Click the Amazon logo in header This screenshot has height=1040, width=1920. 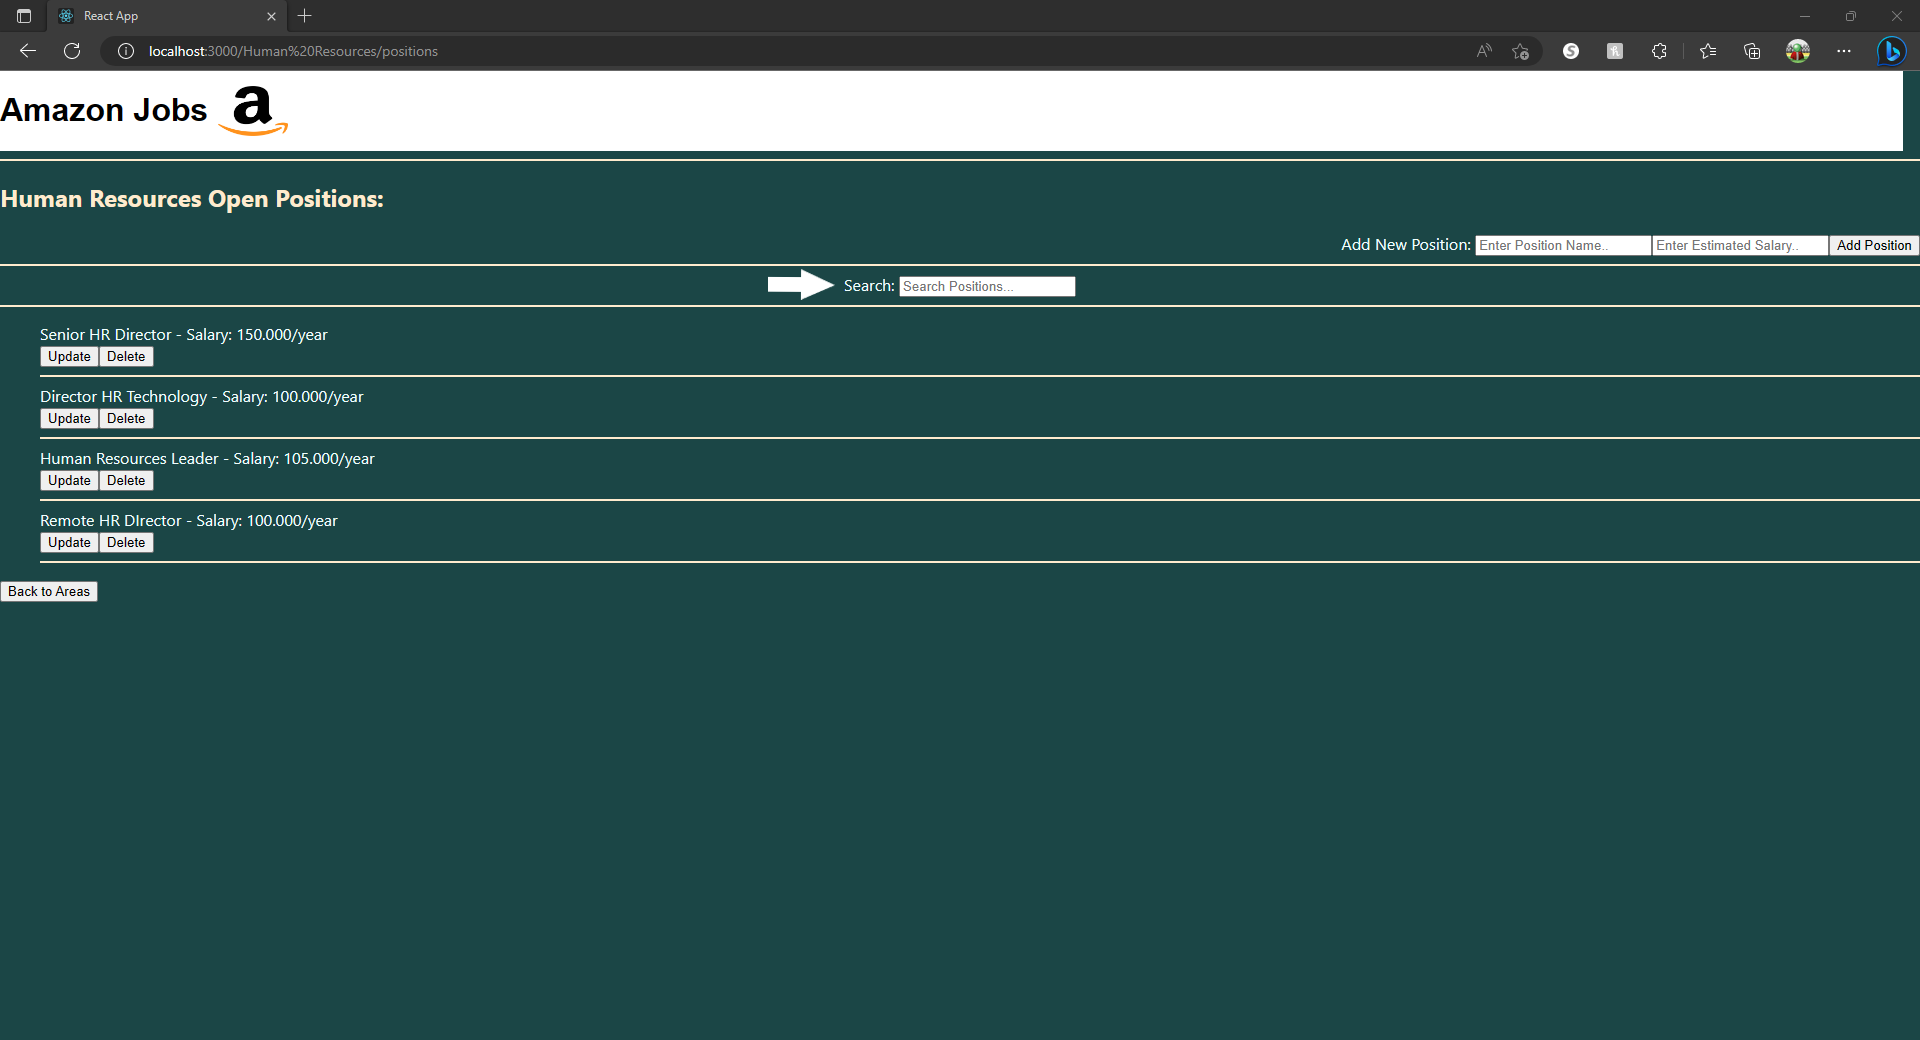[x=254, y=110]
